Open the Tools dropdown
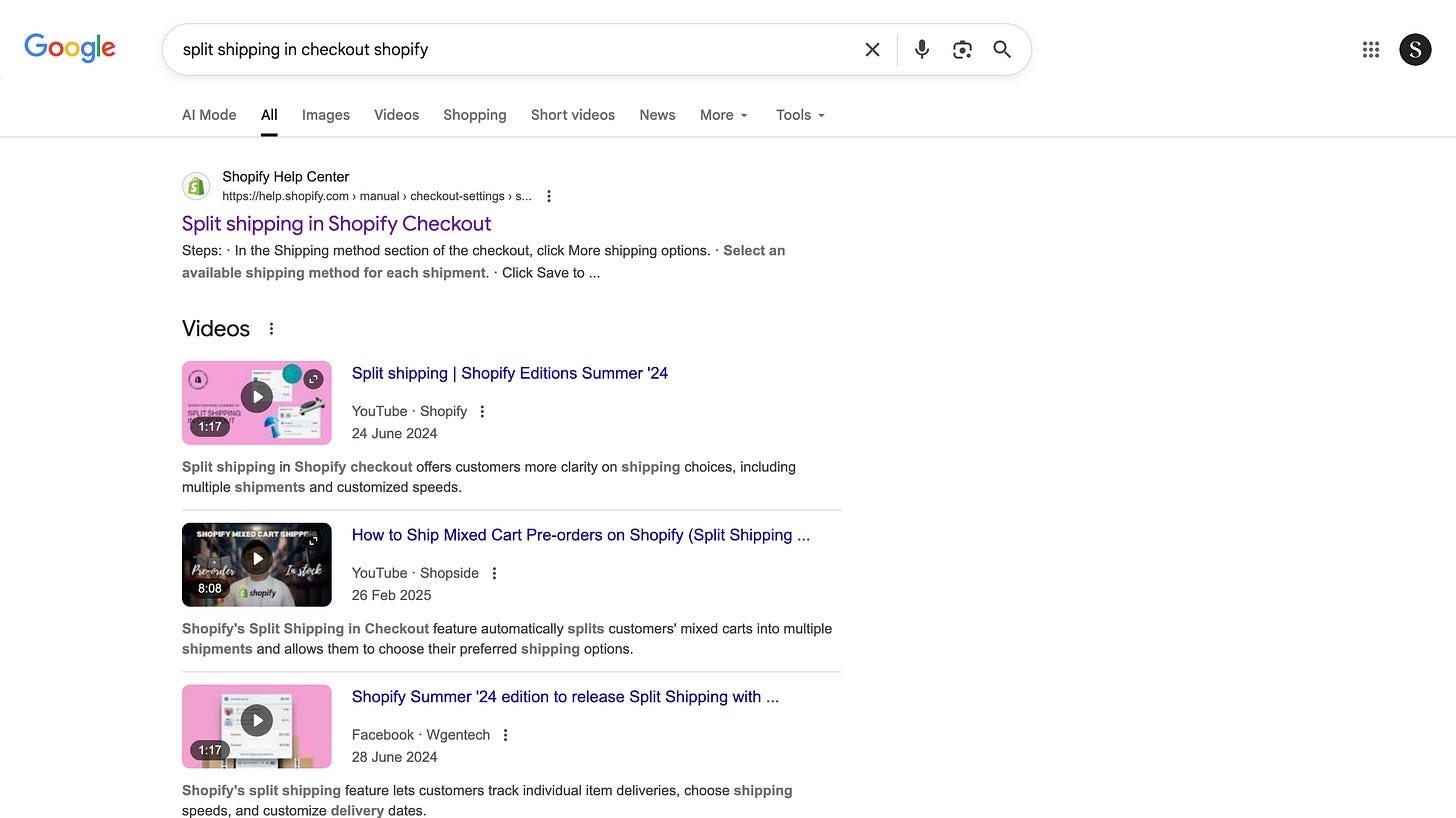Image resolution: width=1456 pixels, height=818 pixels. point(801,115)
